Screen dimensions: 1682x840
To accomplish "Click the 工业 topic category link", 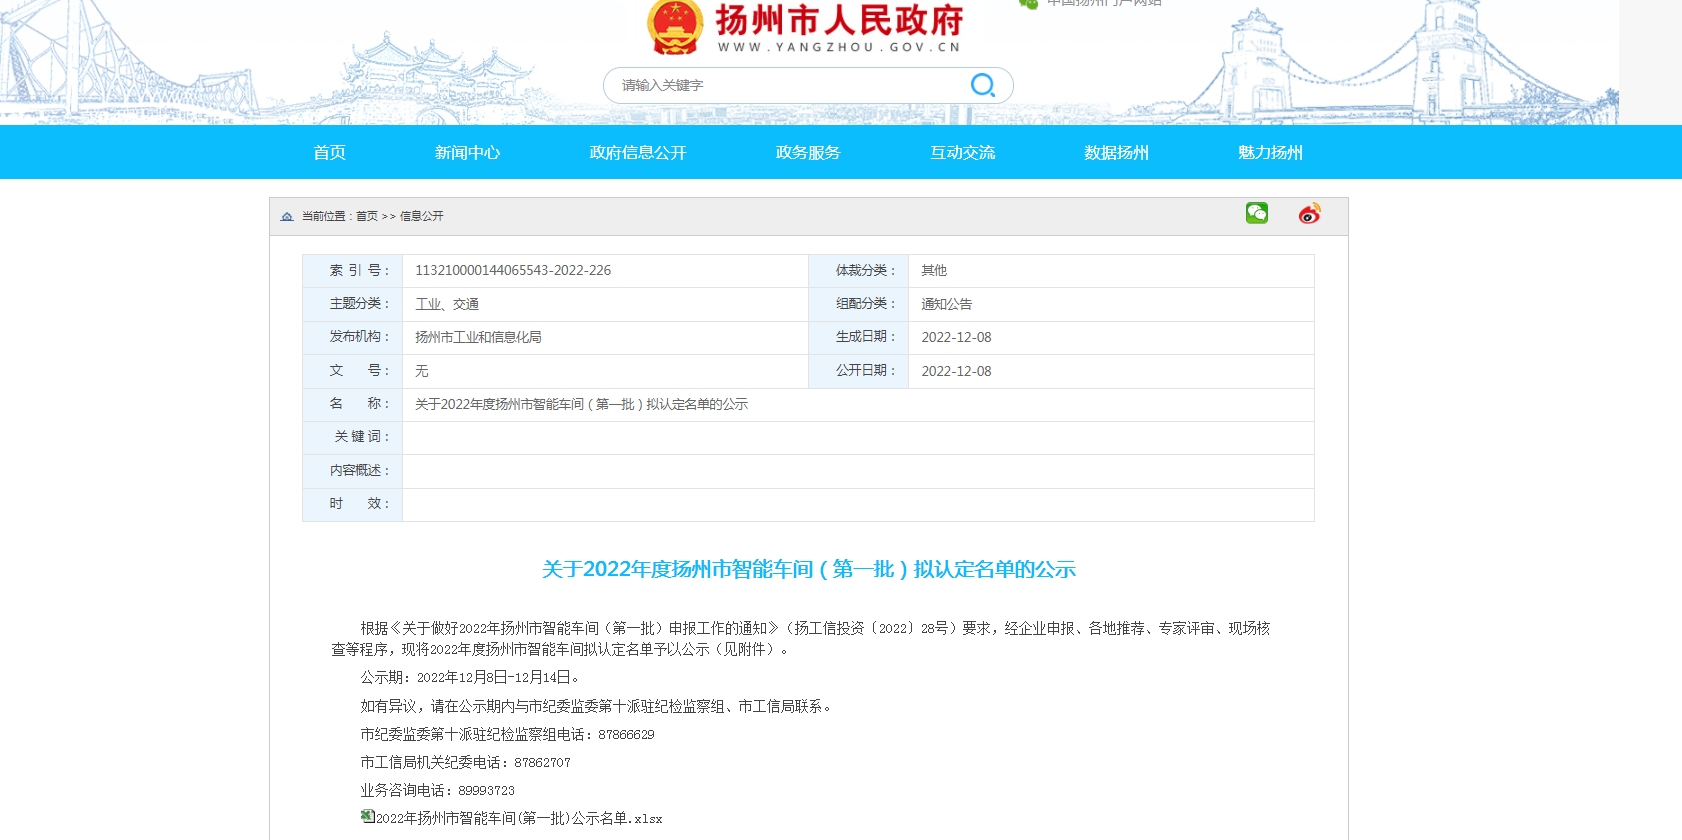I will click(428, 304).
